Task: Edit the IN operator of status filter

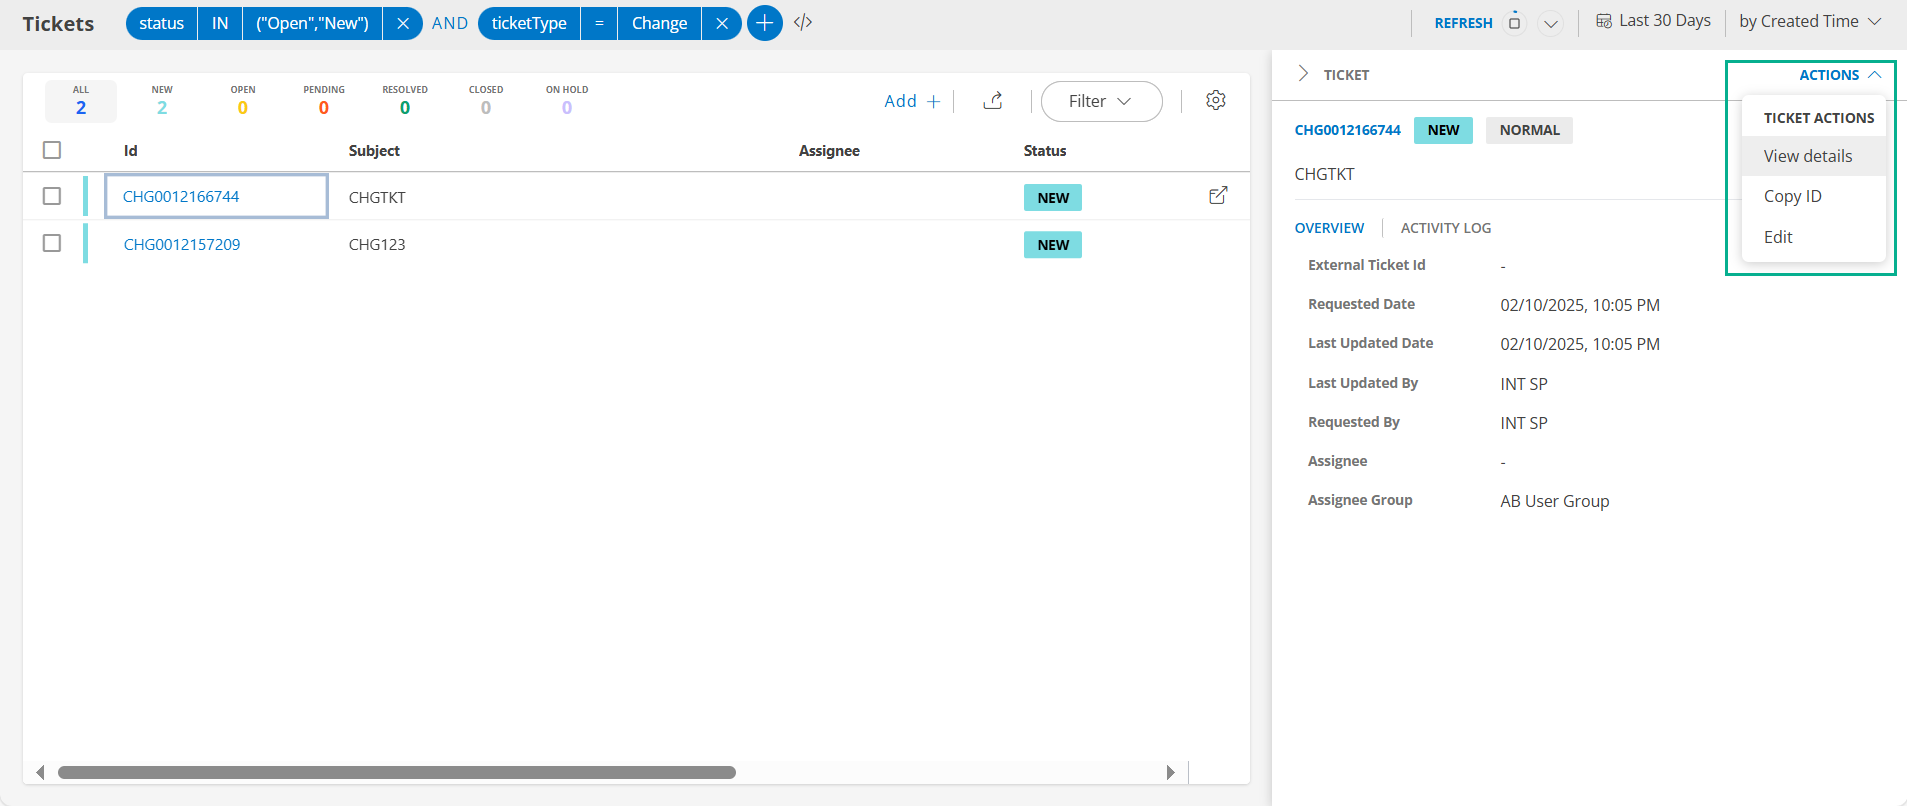Action: coord(220,23)
